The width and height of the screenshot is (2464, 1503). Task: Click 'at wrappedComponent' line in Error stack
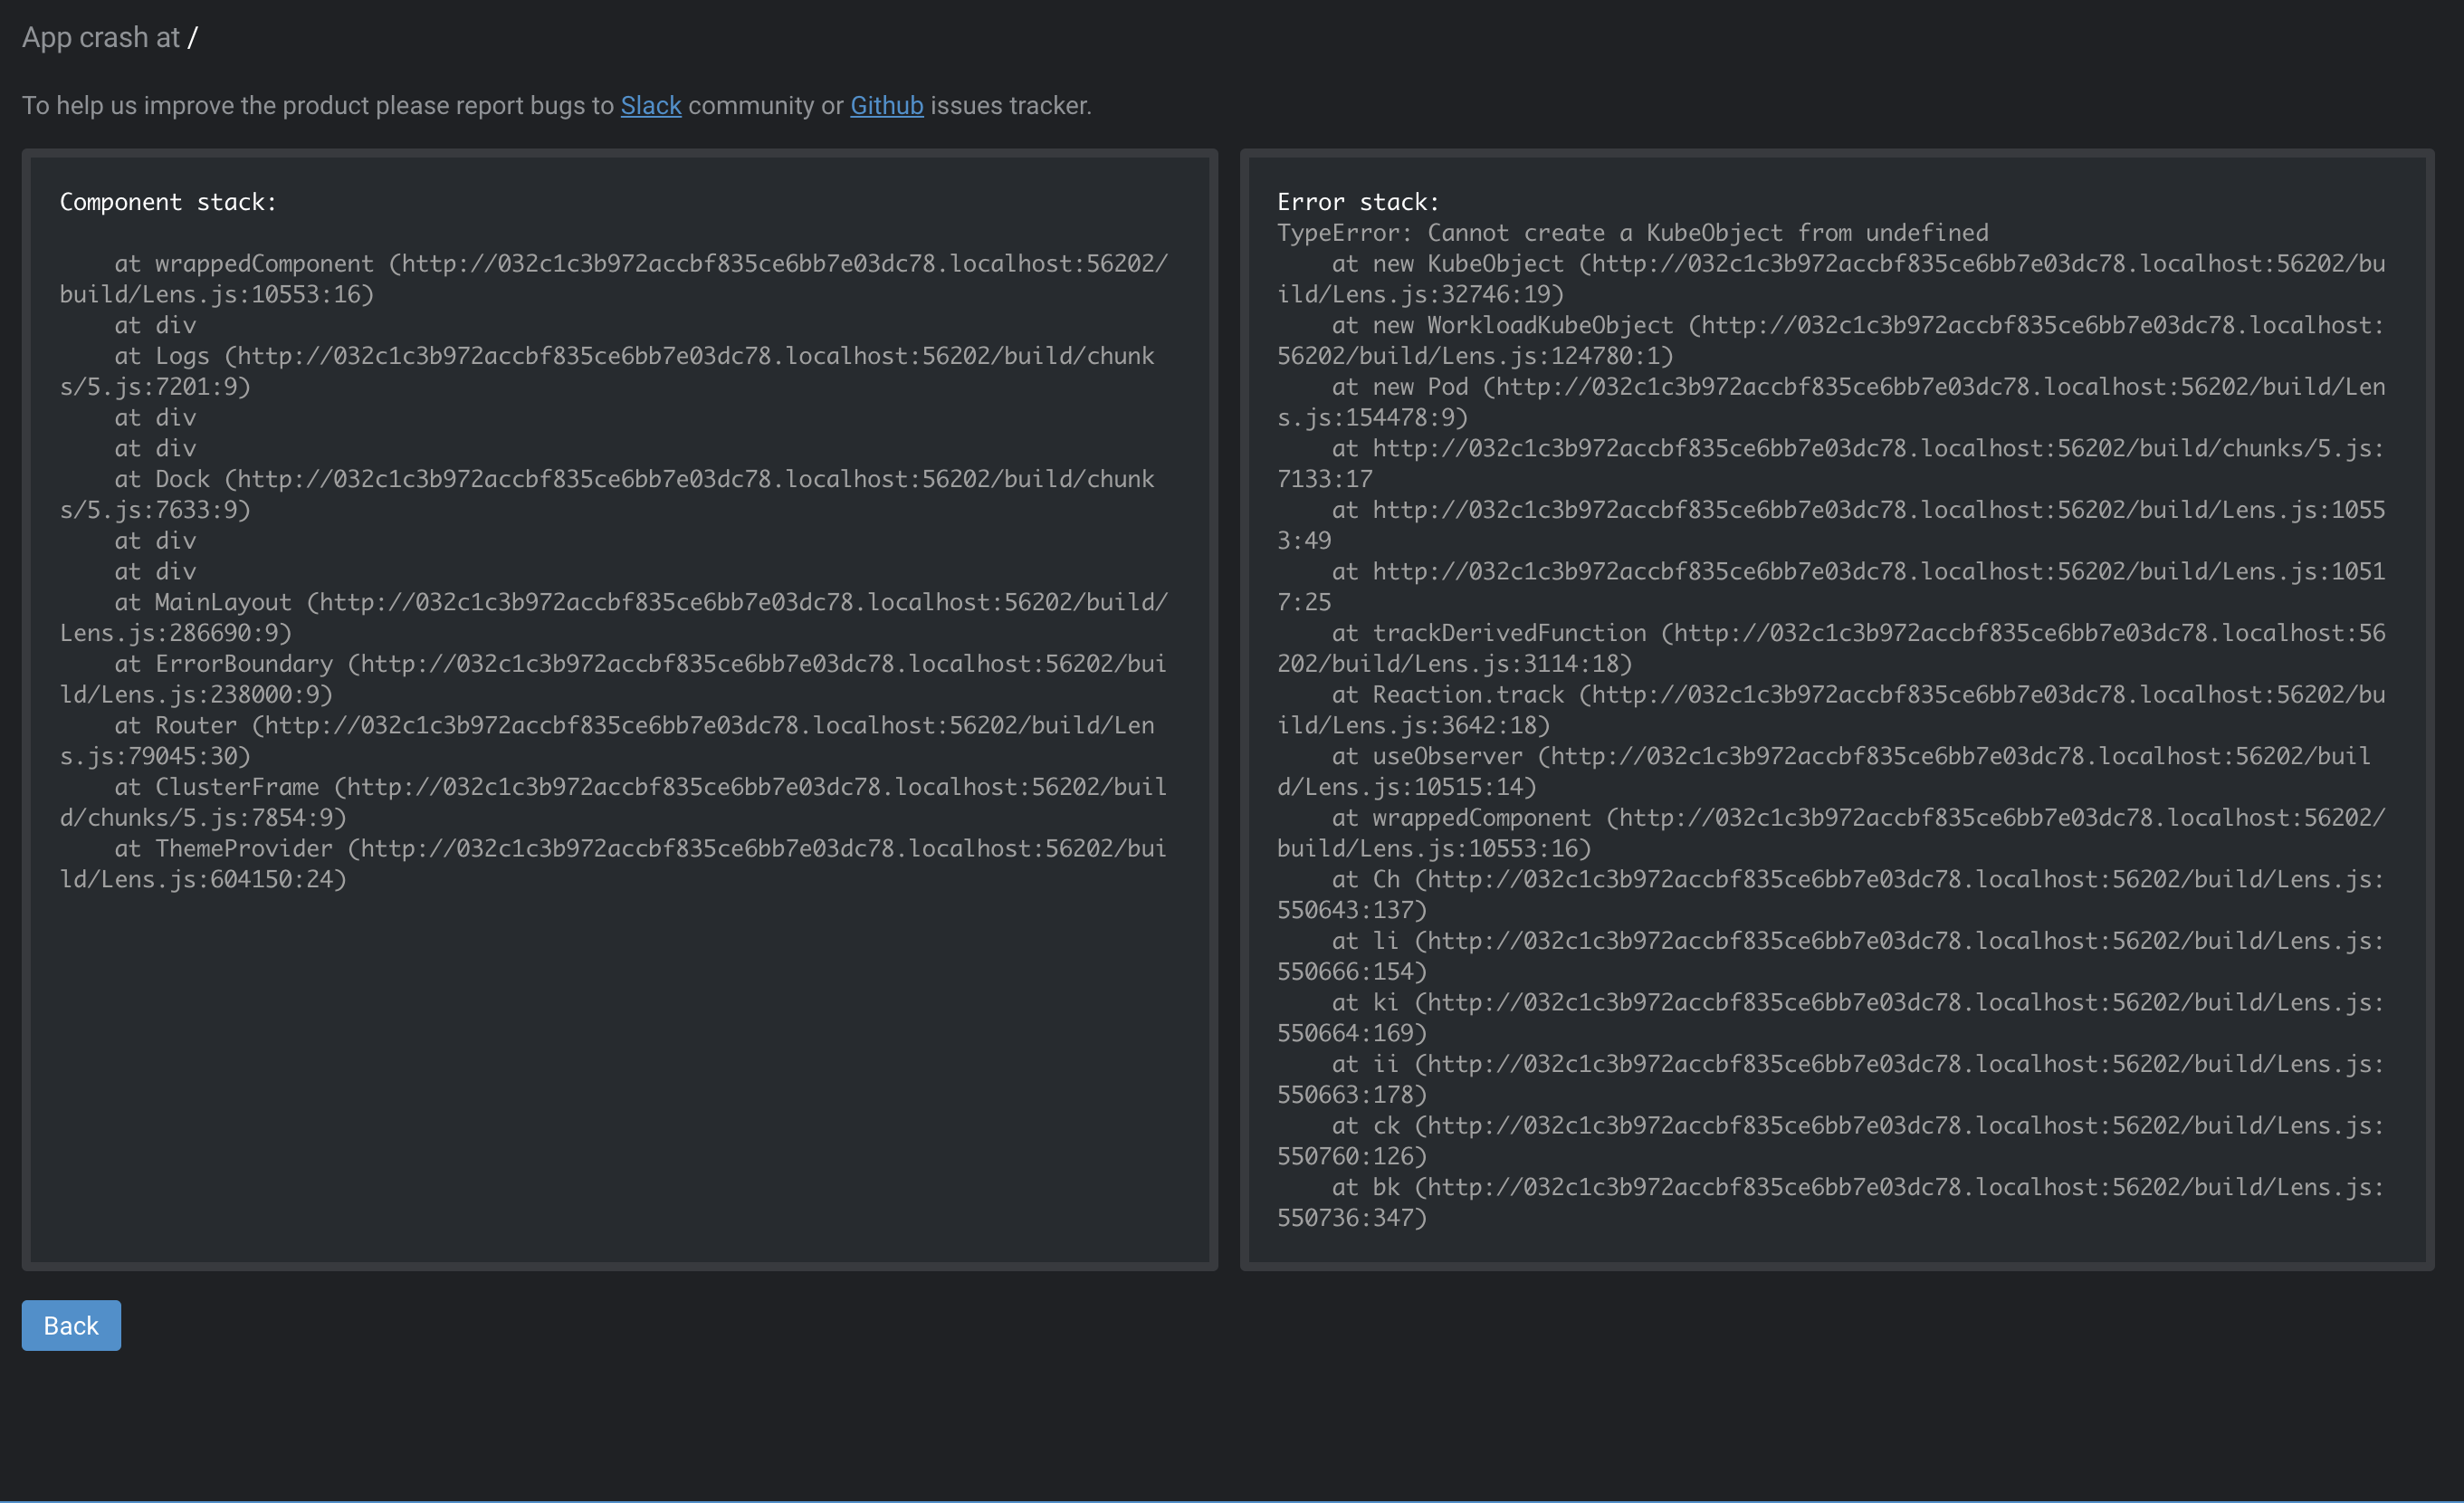pyautogui.click(x=1831, y=833)
